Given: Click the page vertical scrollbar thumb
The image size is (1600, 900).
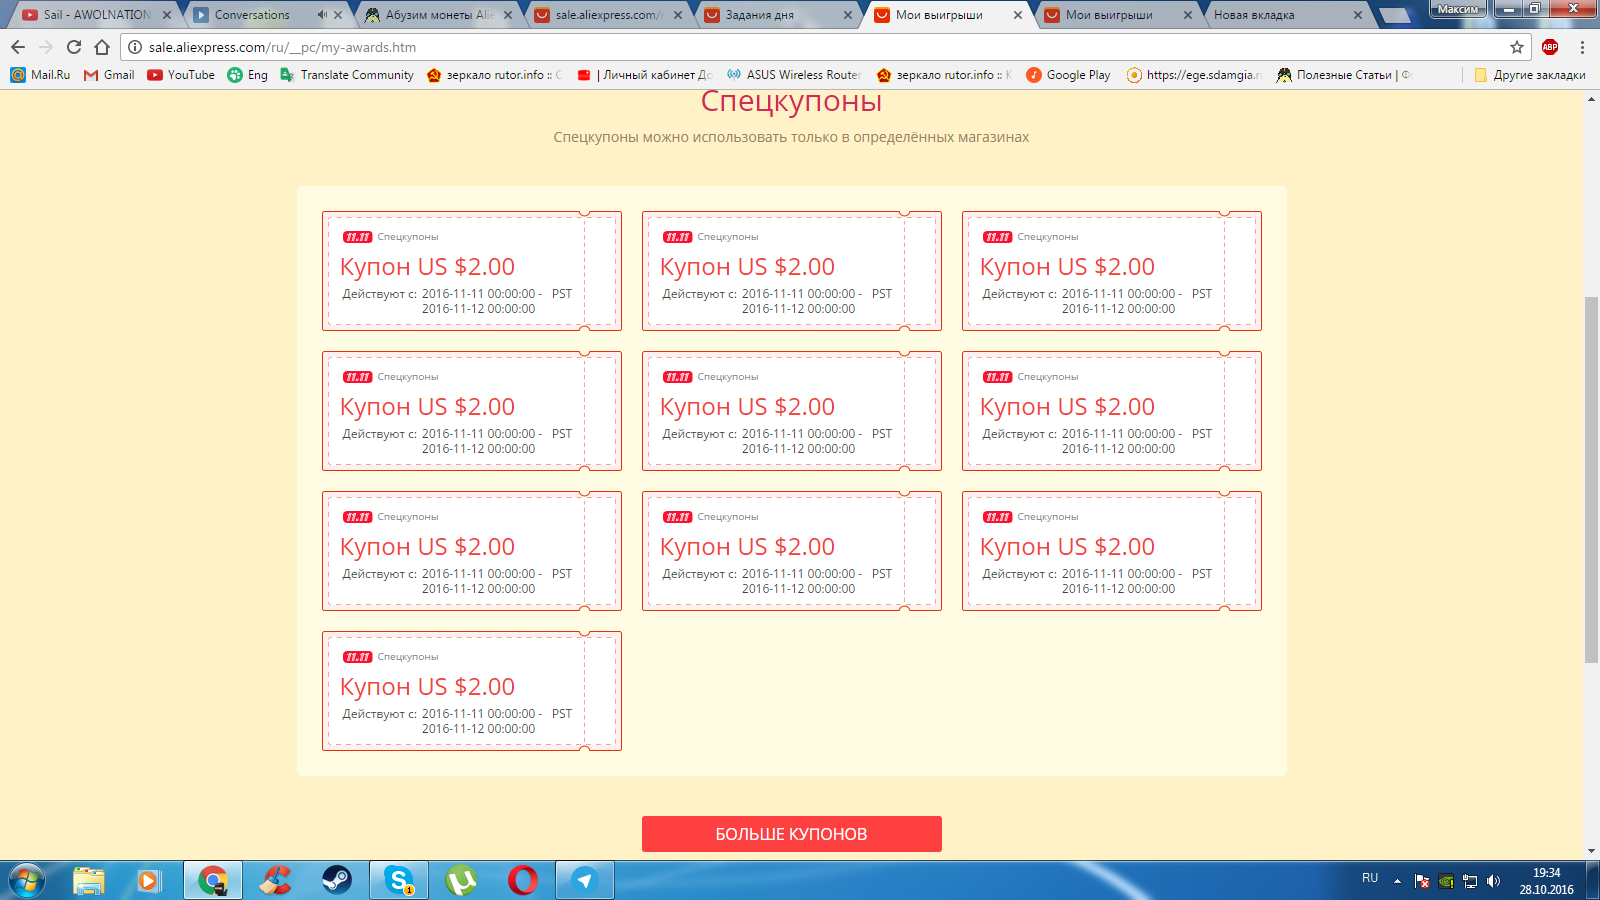Looking at the screenshot, I should 1591,480.
